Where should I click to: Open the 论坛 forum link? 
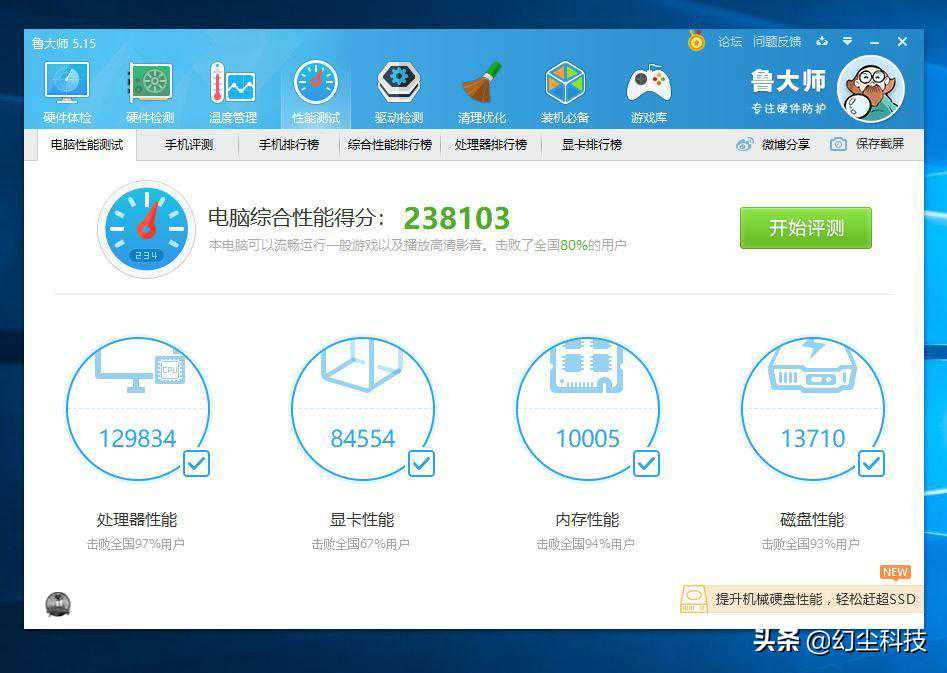click(730, 42)
